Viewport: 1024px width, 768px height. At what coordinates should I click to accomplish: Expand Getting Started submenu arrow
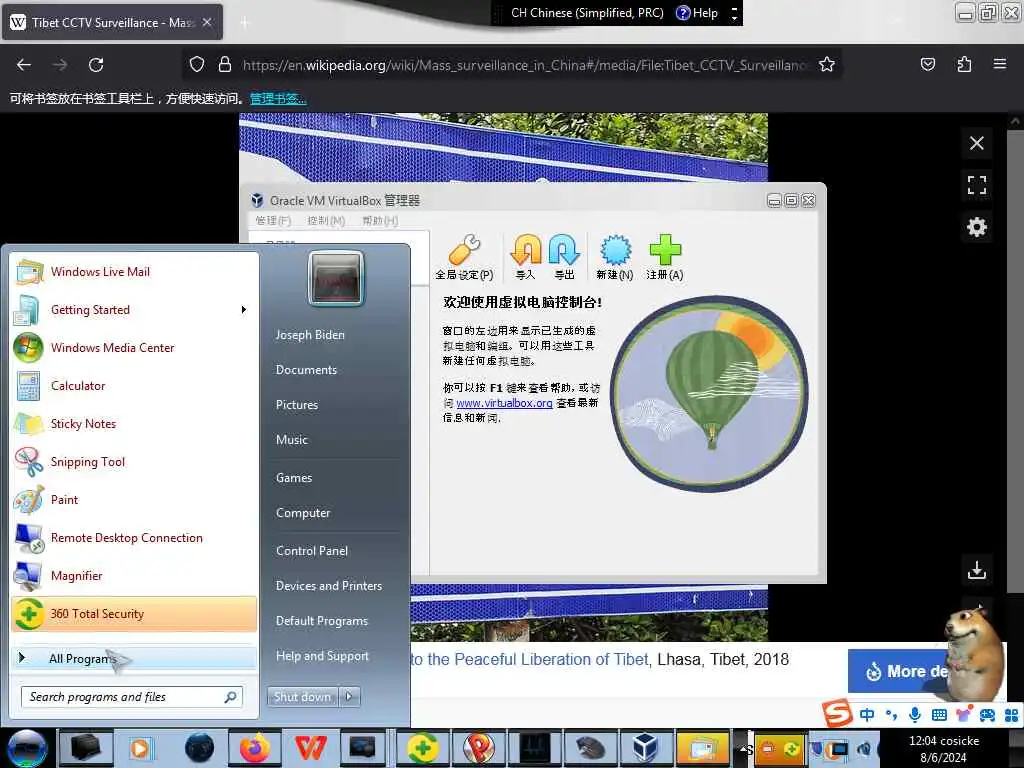(244, 310)
